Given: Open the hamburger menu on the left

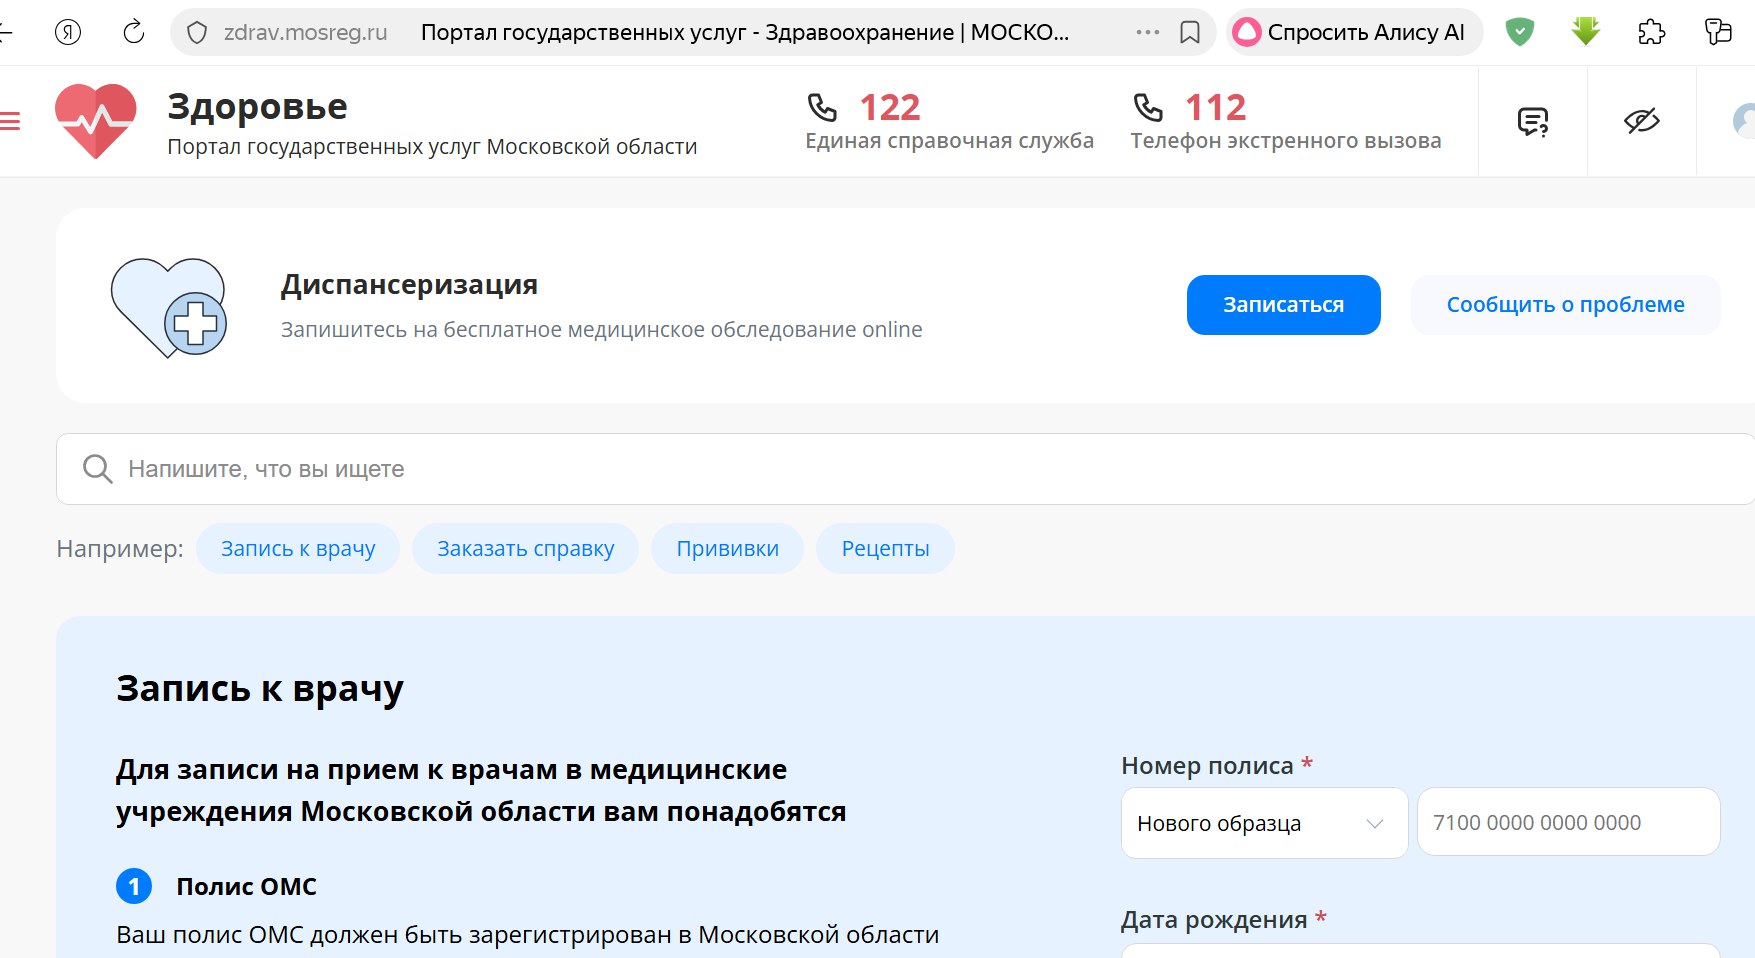Looking at the screenshot, I should point(10,122).
